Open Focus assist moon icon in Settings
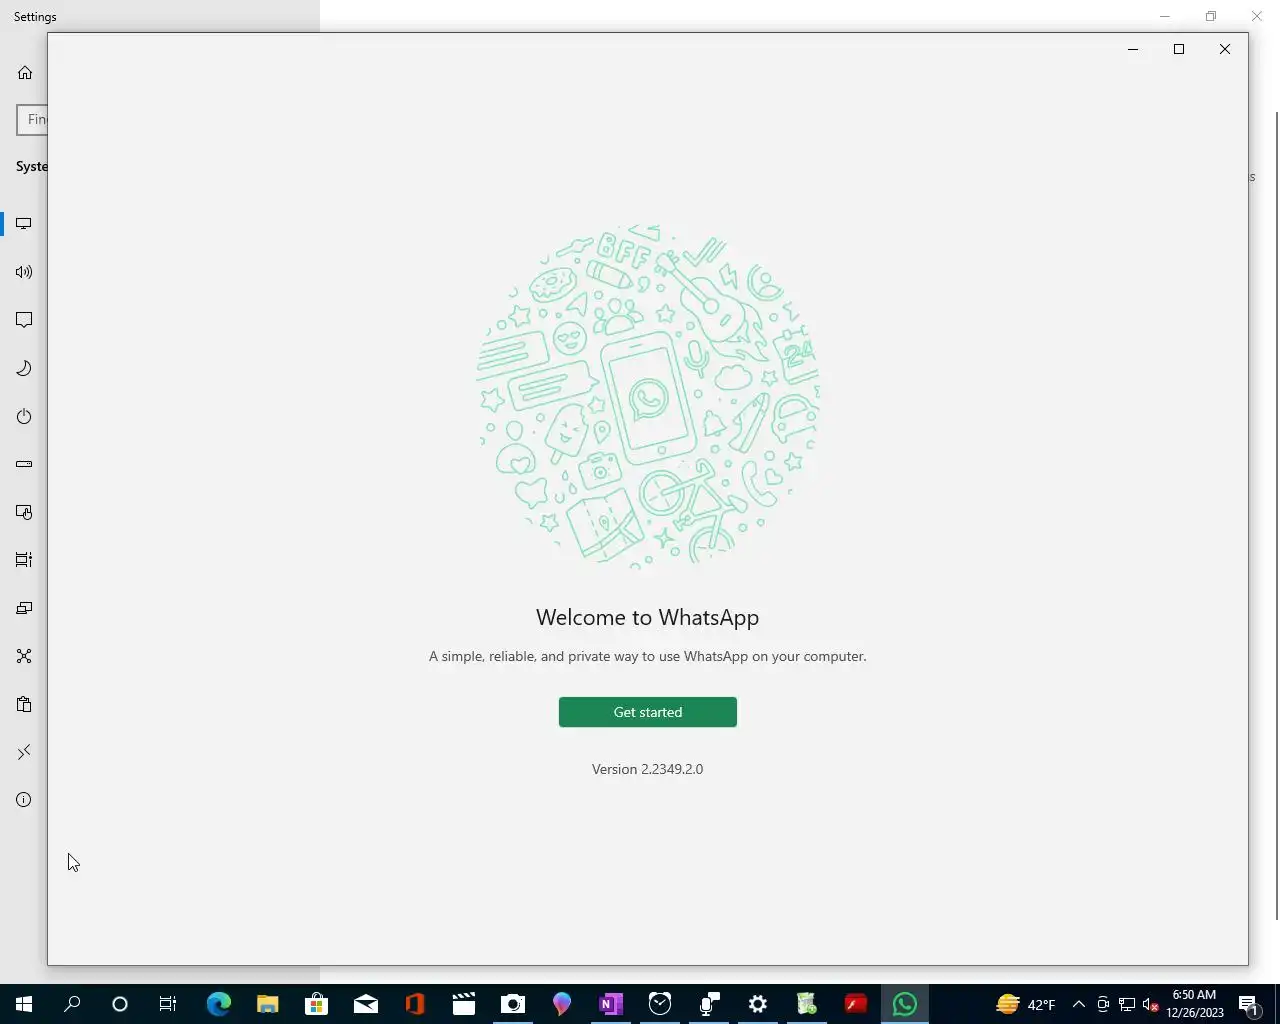 click(x=24, y=368)
